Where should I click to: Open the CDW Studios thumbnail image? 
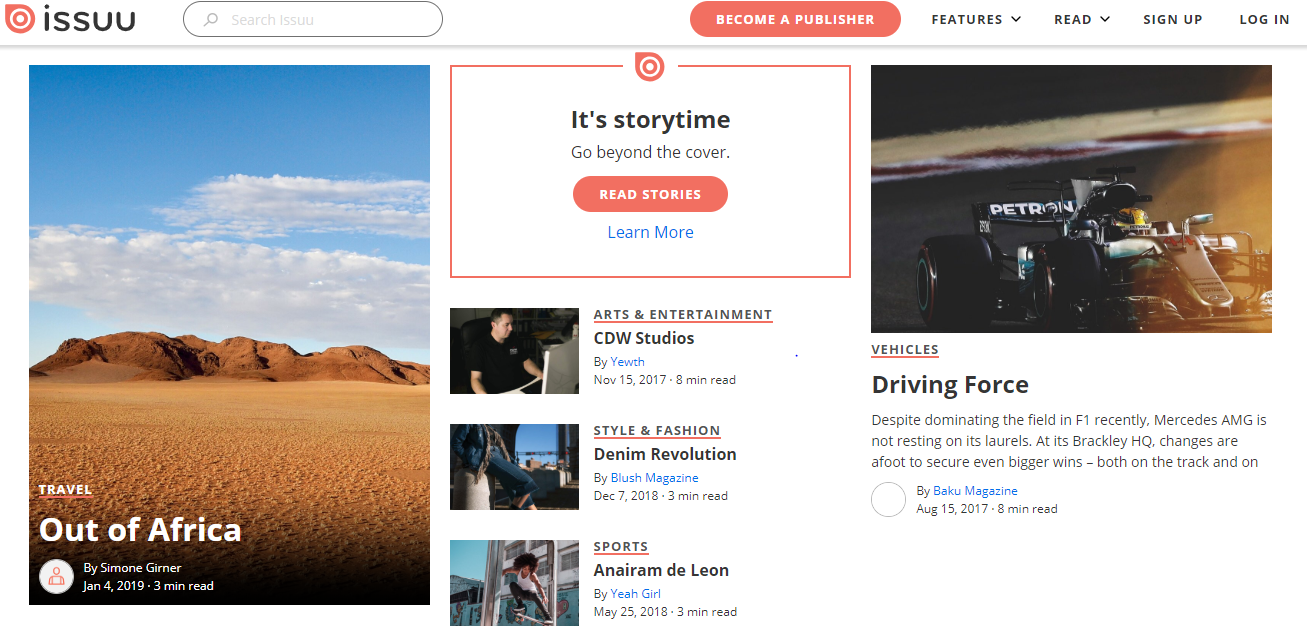click(x=514, y=351)
